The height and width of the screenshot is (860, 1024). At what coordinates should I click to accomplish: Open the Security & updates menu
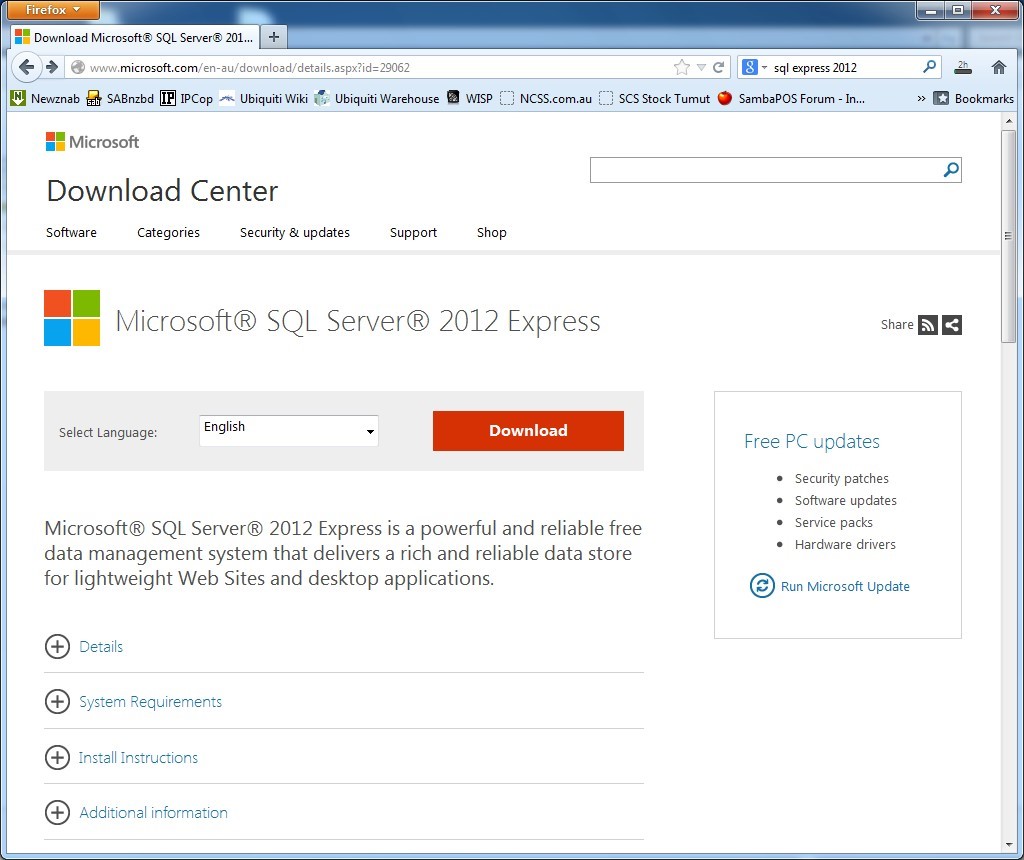coord(294,232)
